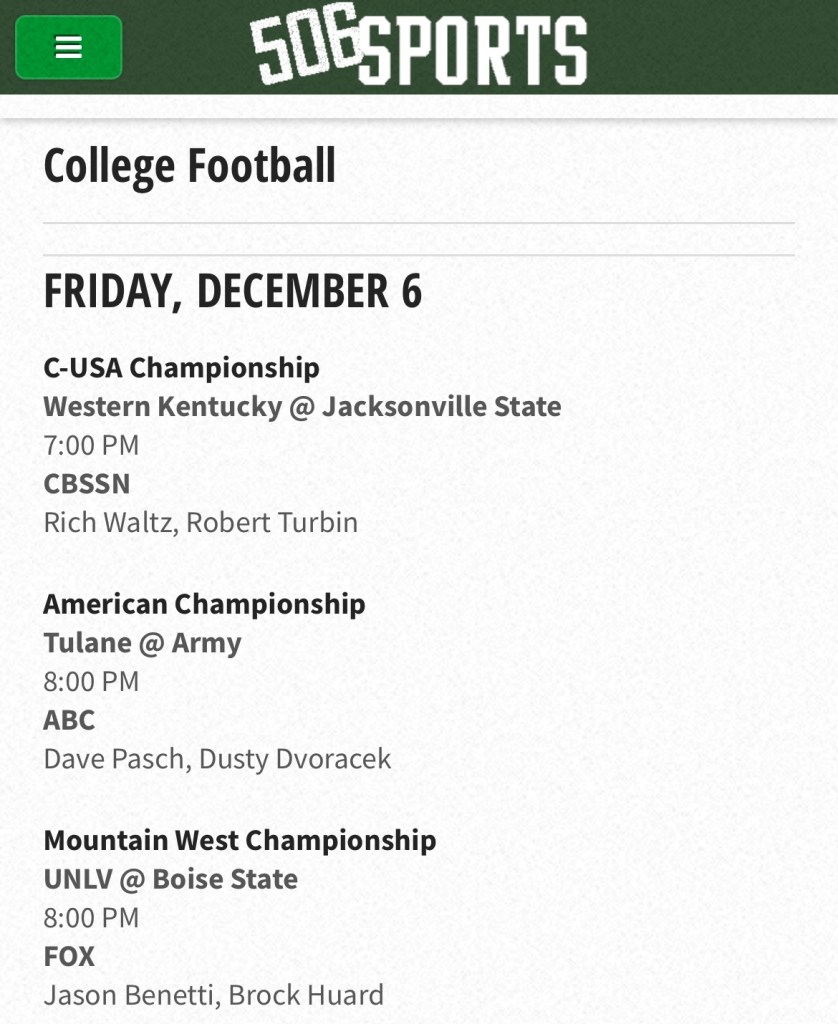This screenshot has width=838, height=1024.
Task: Click the C-USA Championship title
Action: pos(181,367)
